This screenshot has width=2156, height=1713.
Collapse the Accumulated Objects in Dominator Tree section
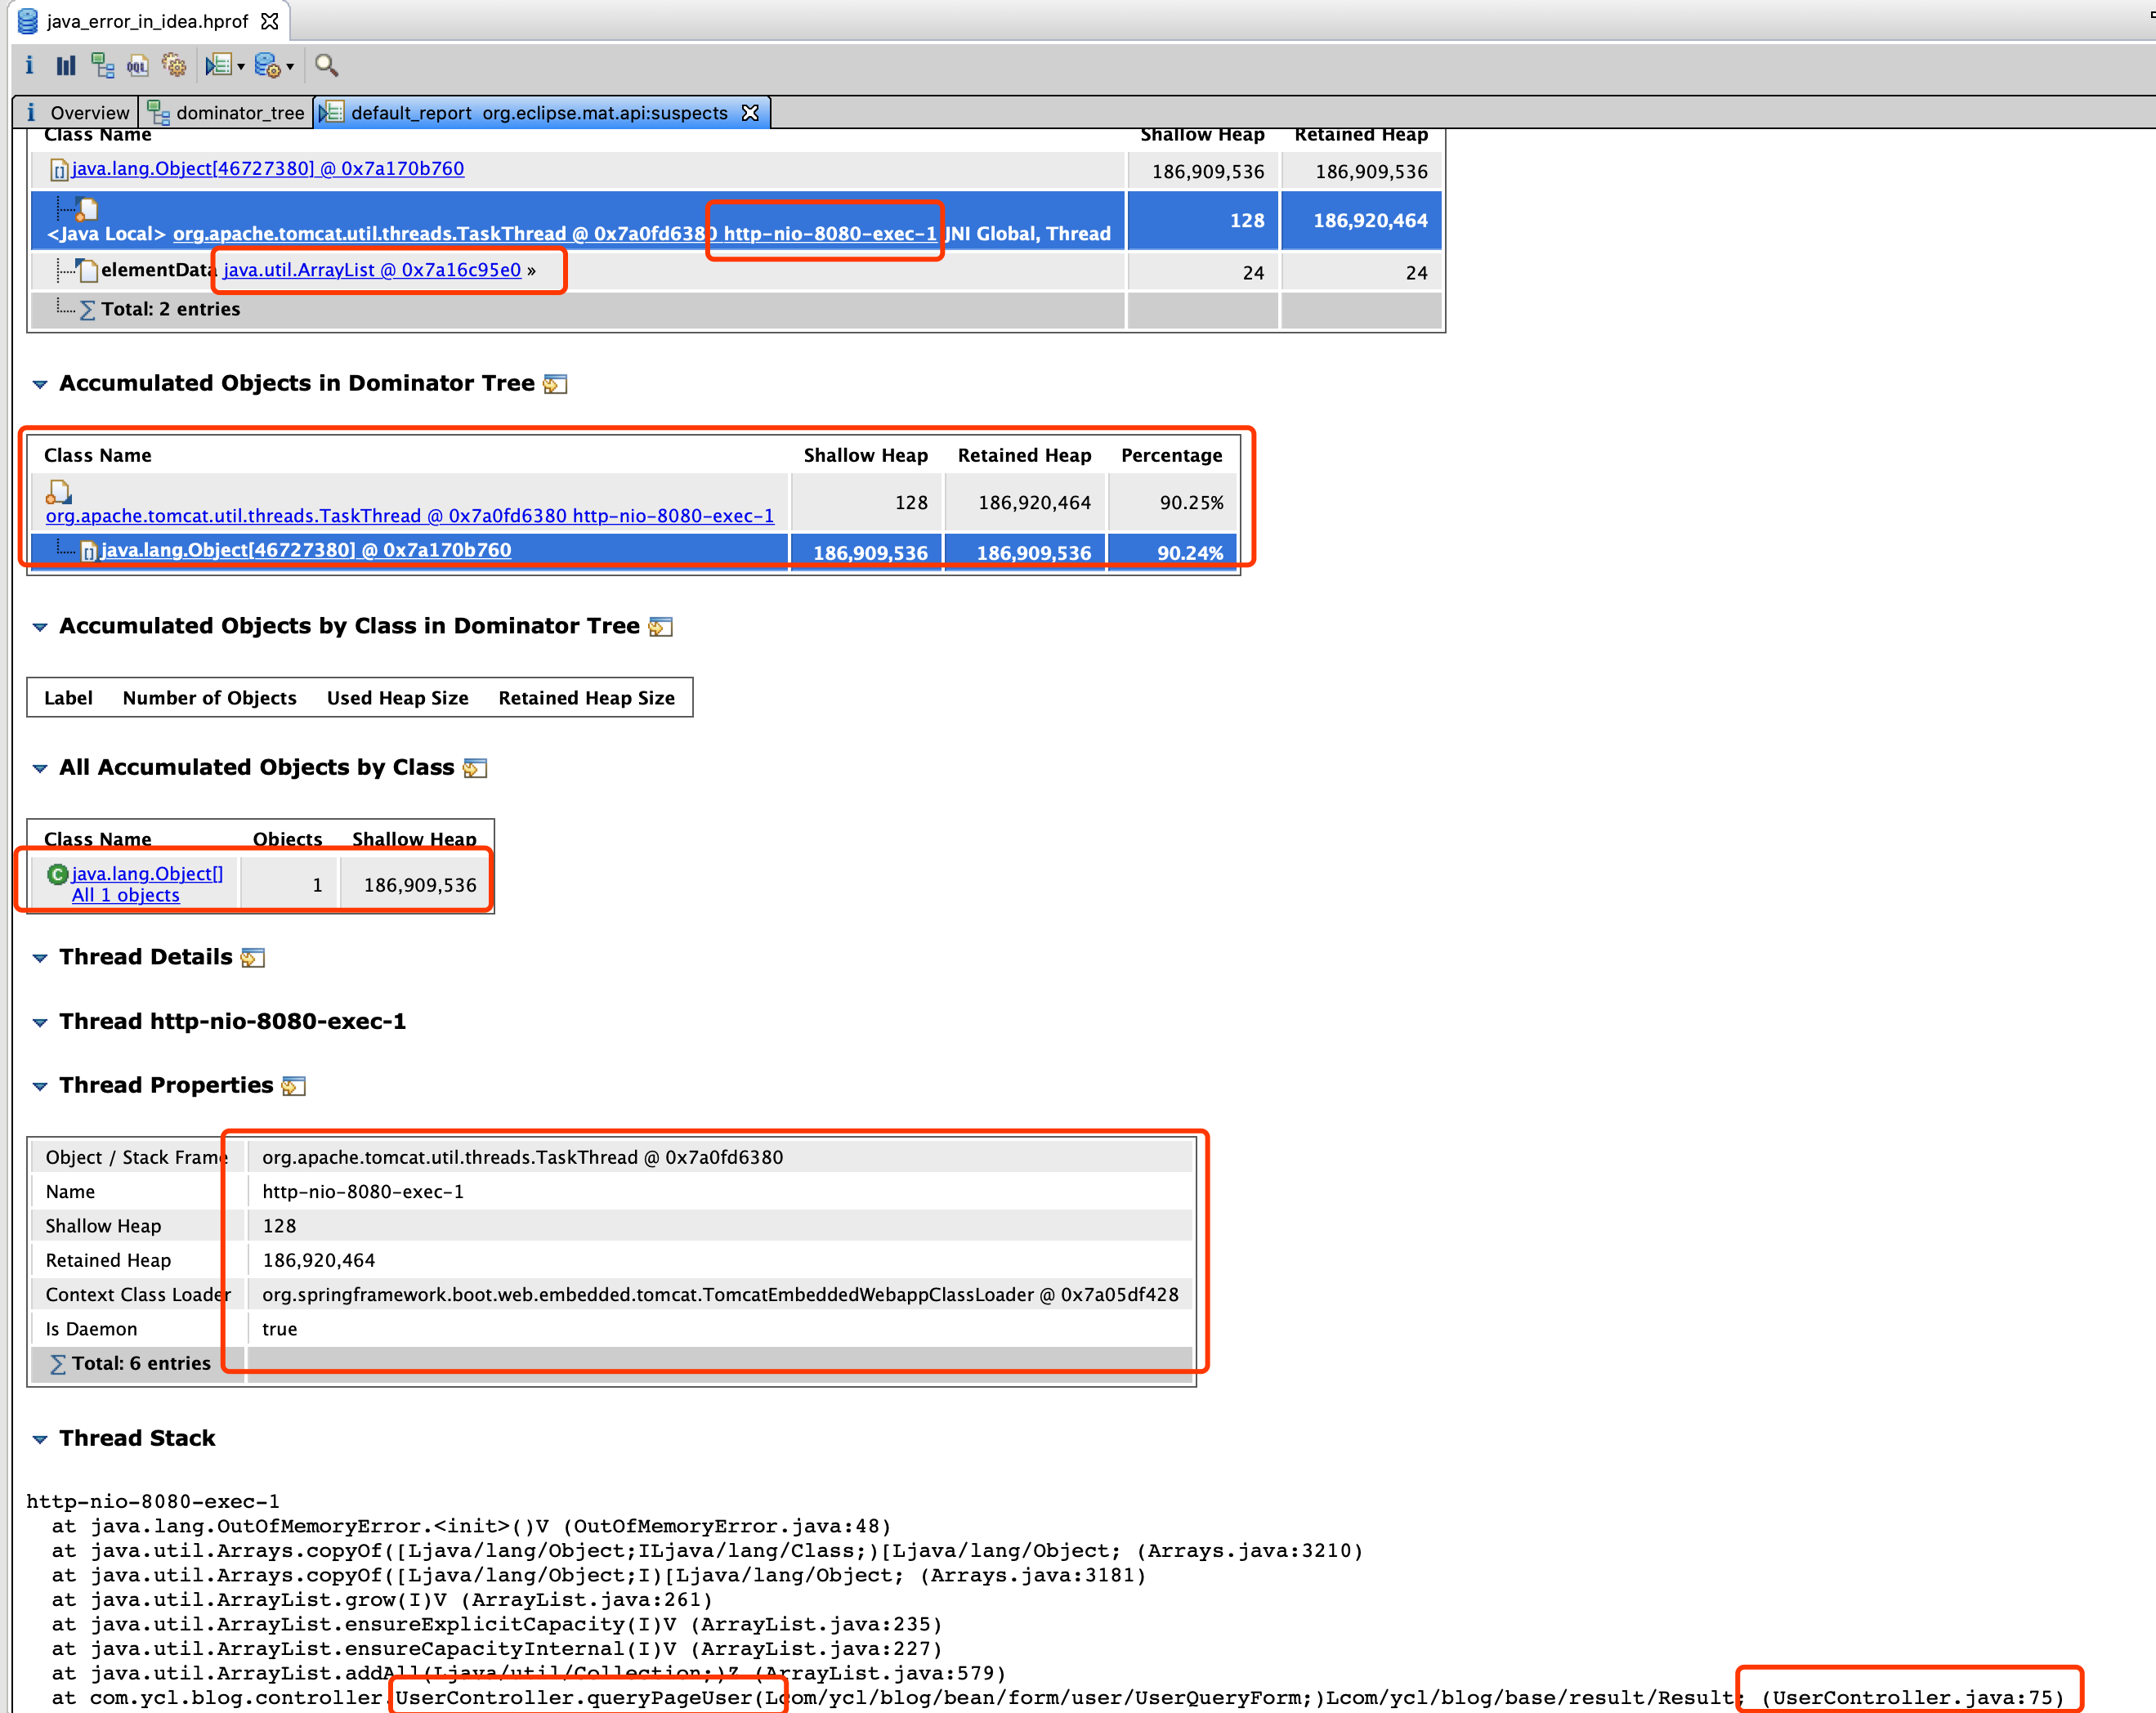(x=40, y=384)
